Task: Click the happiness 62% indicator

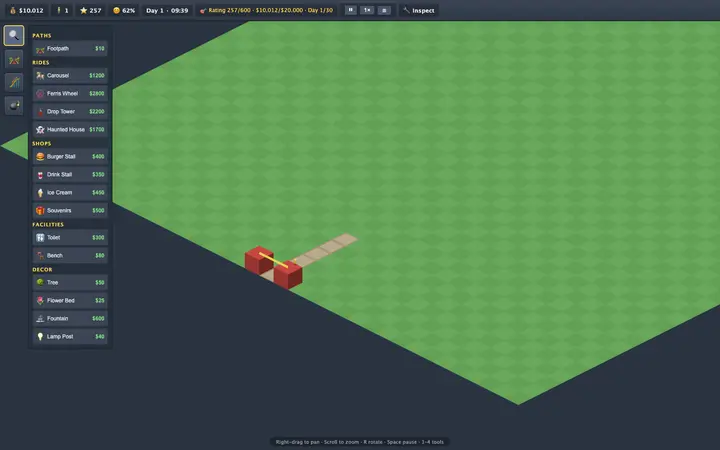Action: pos(124,10)
